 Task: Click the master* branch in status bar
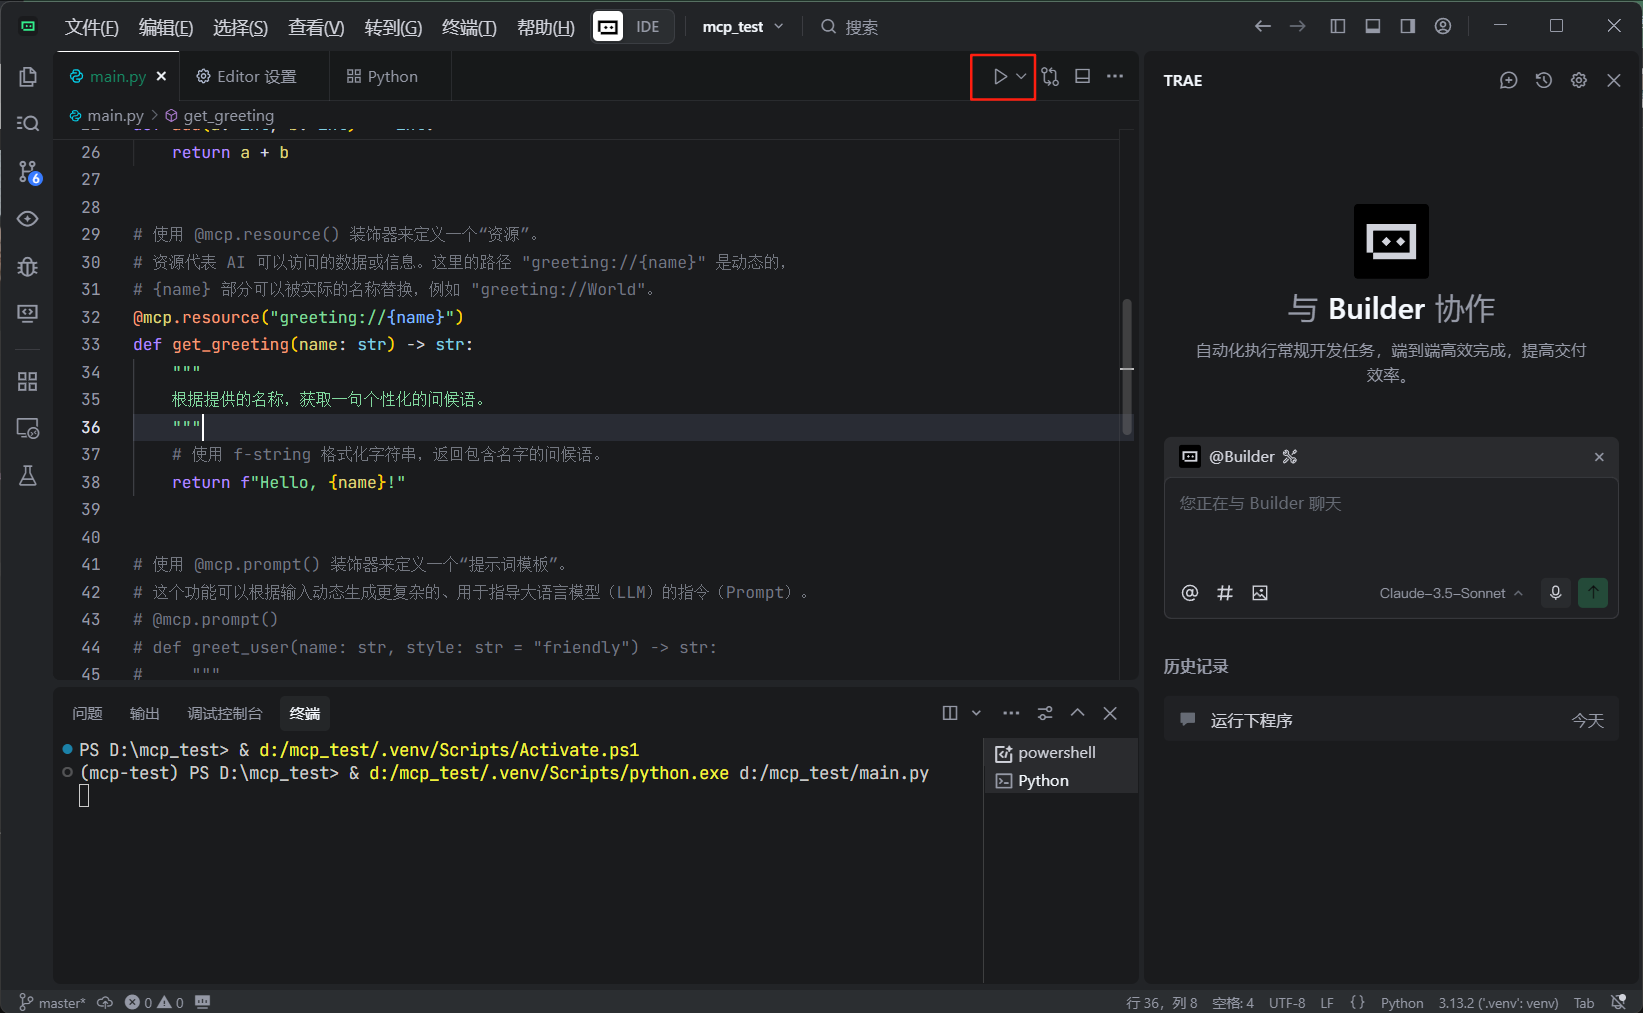tap(52, 1002)
